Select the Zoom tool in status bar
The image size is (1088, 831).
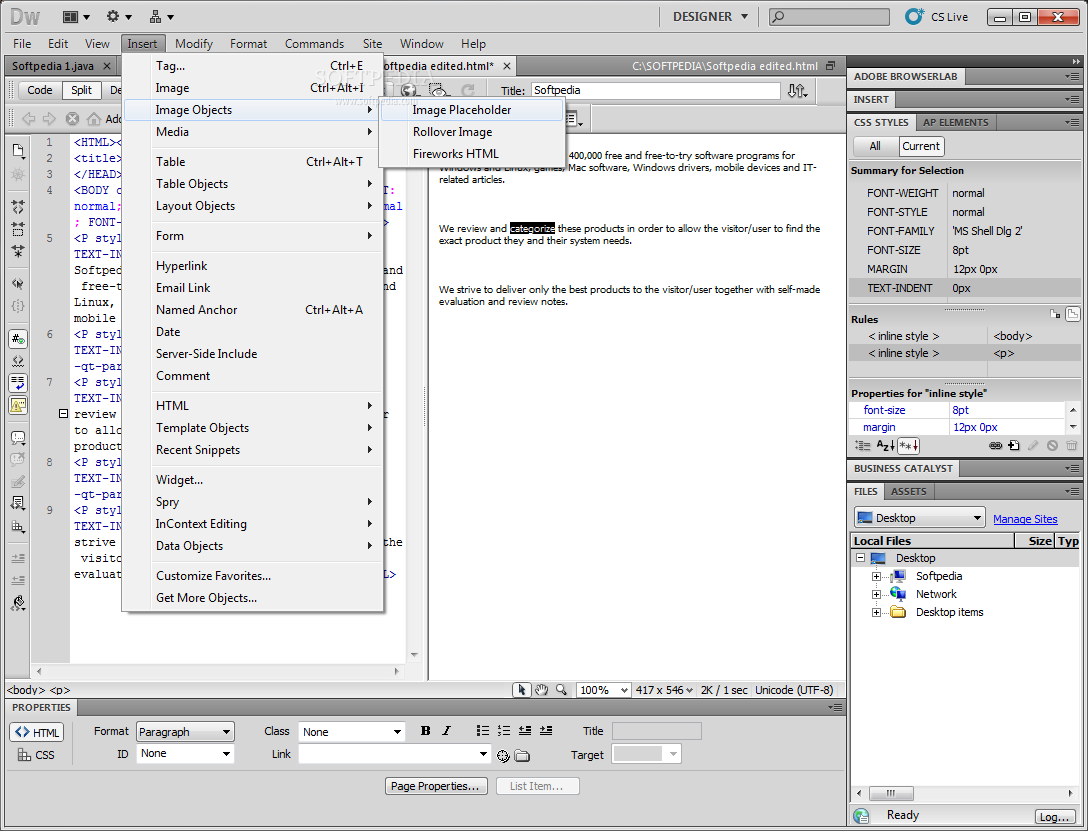pyautogui.click(x=561, y=689)
